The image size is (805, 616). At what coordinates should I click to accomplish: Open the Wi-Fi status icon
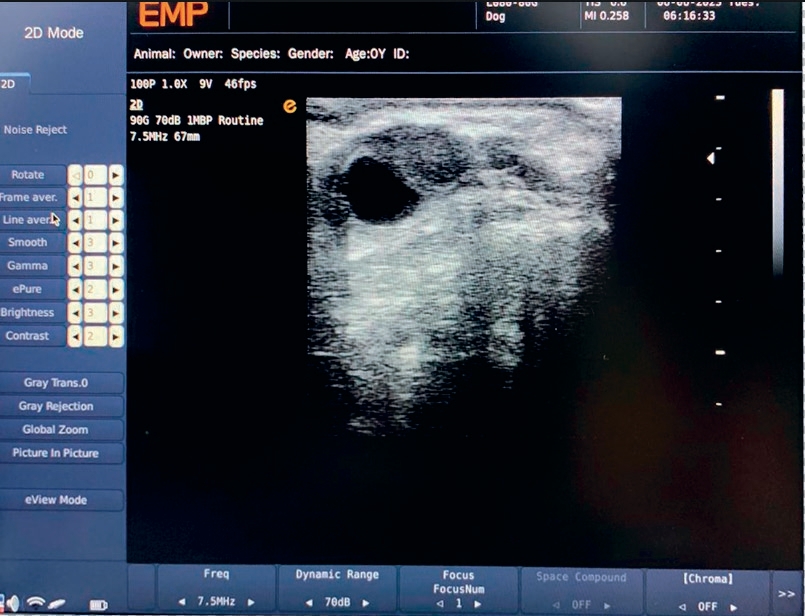(x=35, y=603)
